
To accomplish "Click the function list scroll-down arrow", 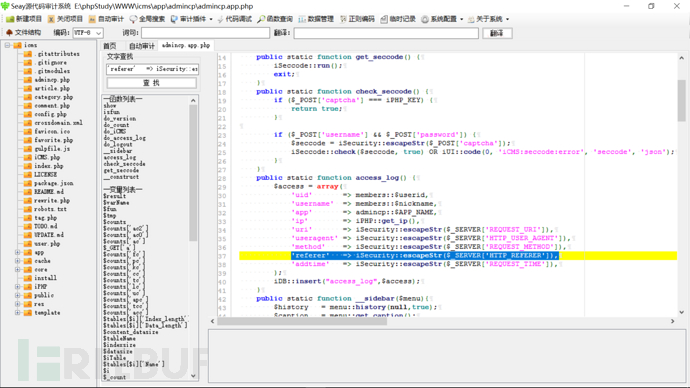I will point(193,376).
